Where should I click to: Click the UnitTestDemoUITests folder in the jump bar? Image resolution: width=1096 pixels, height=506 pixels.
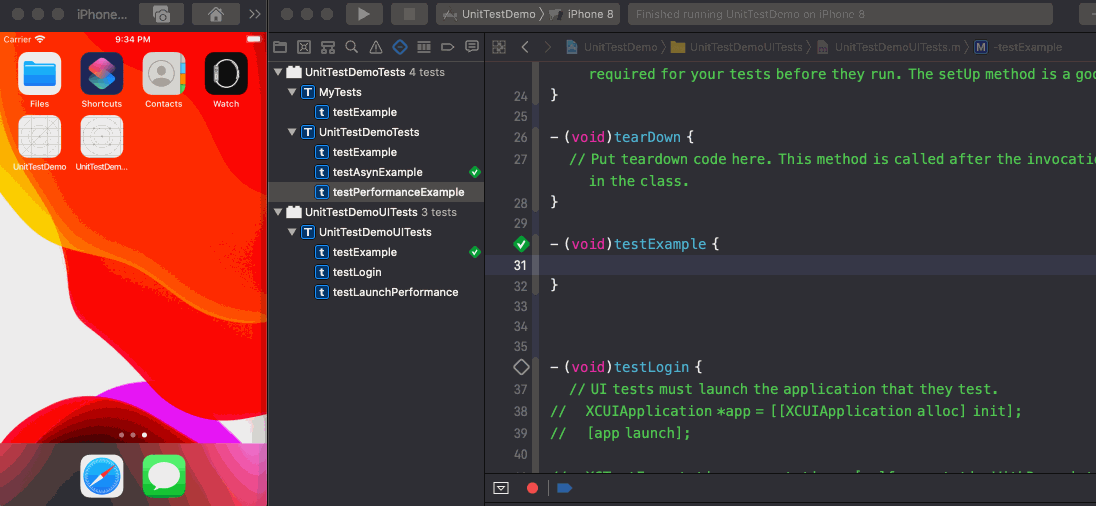click(746, 47)
